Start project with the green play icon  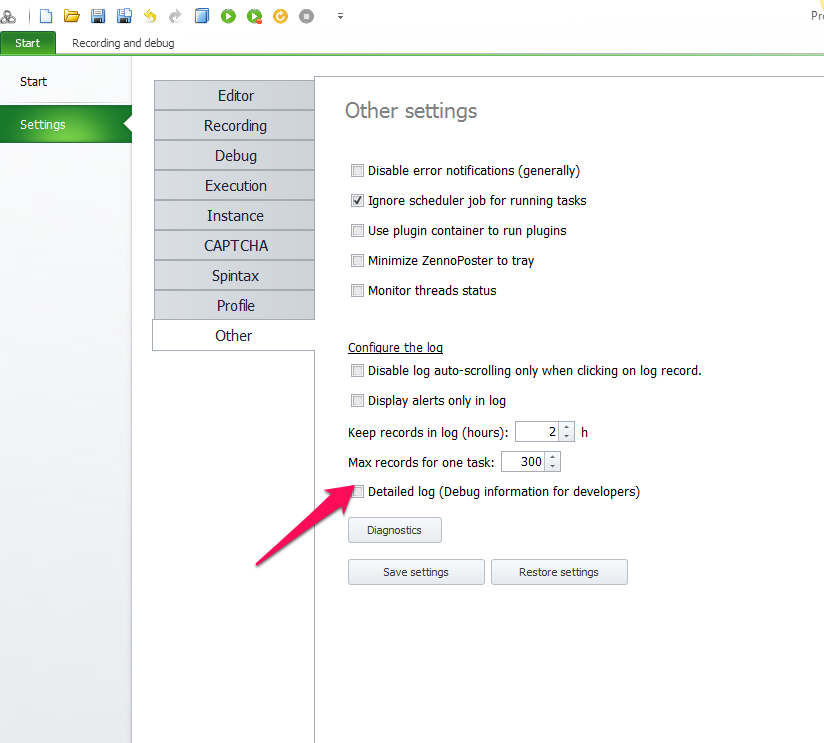click(x=228, y=16)
